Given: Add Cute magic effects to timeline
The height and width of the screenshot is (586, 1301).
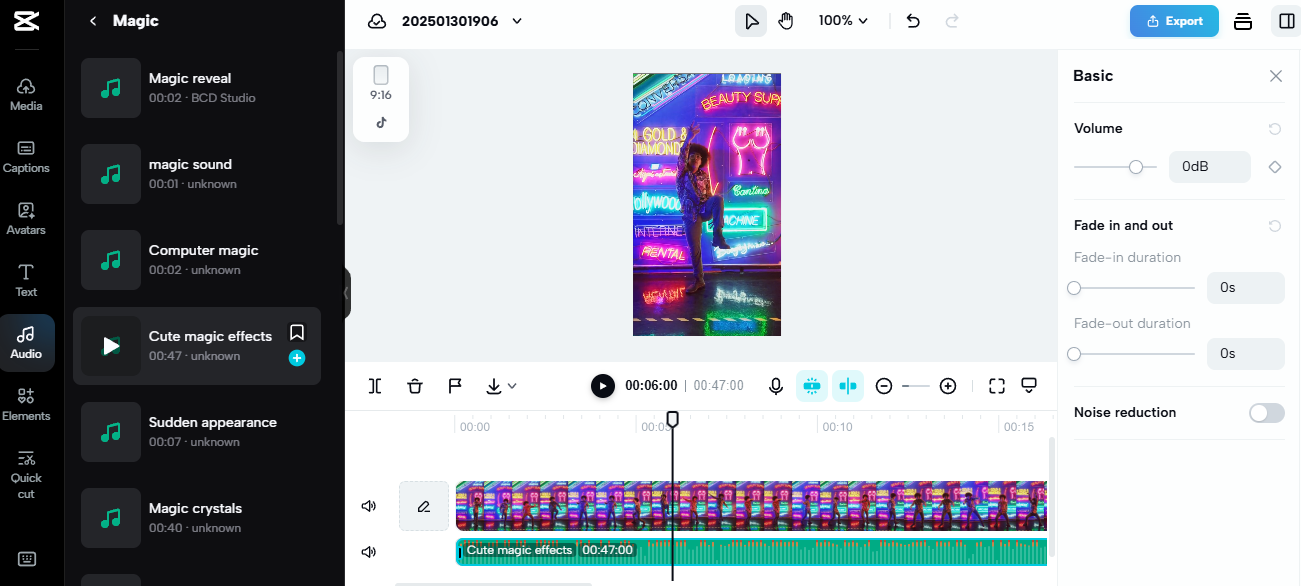Looking at the screenshot, I should tap(297, 358).
